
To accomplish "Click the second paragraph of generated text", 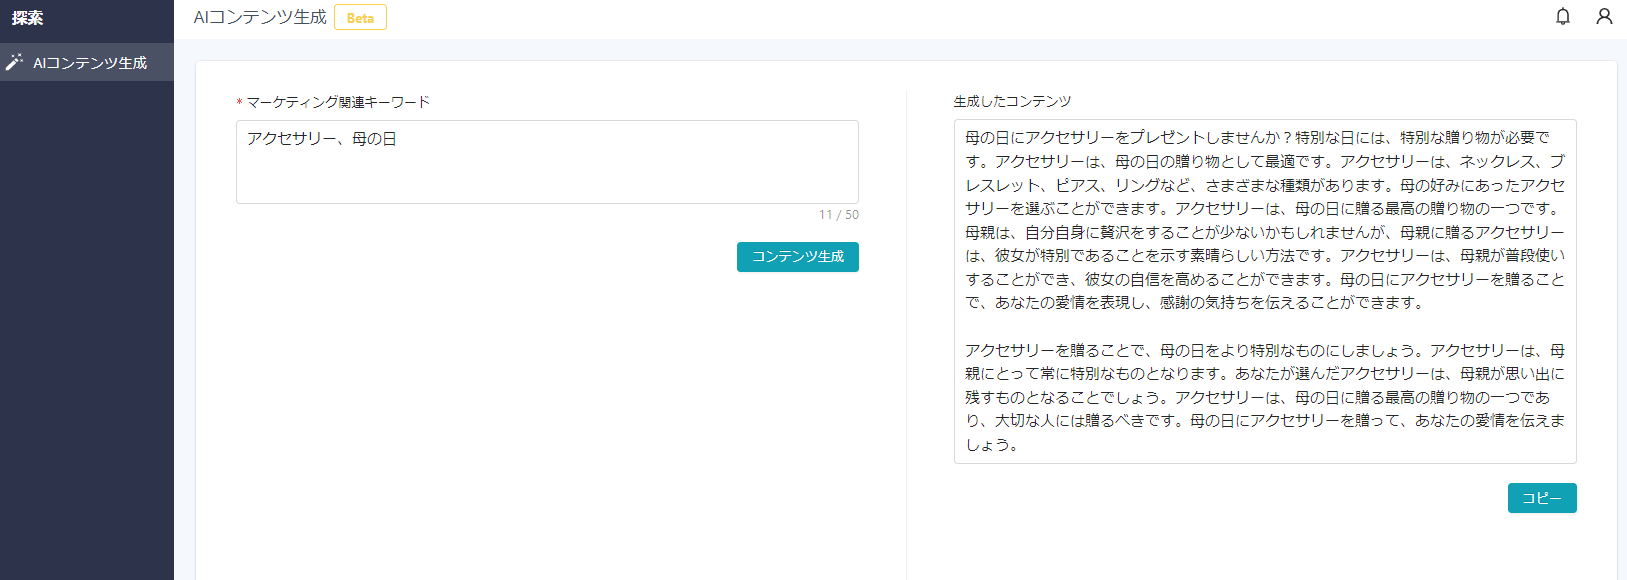I will tap(1265, 386).
